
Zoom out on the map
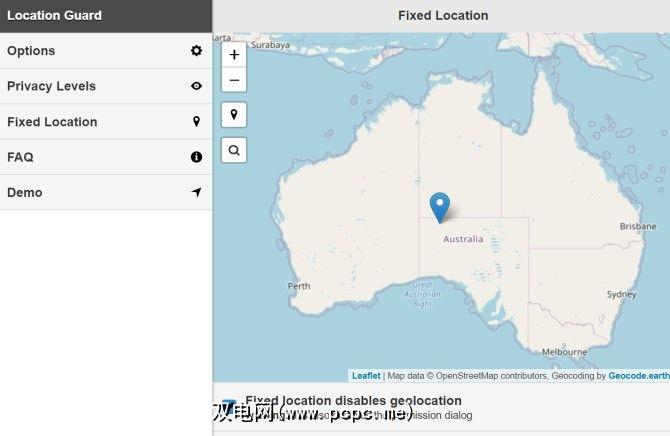(x=234, y=80)
